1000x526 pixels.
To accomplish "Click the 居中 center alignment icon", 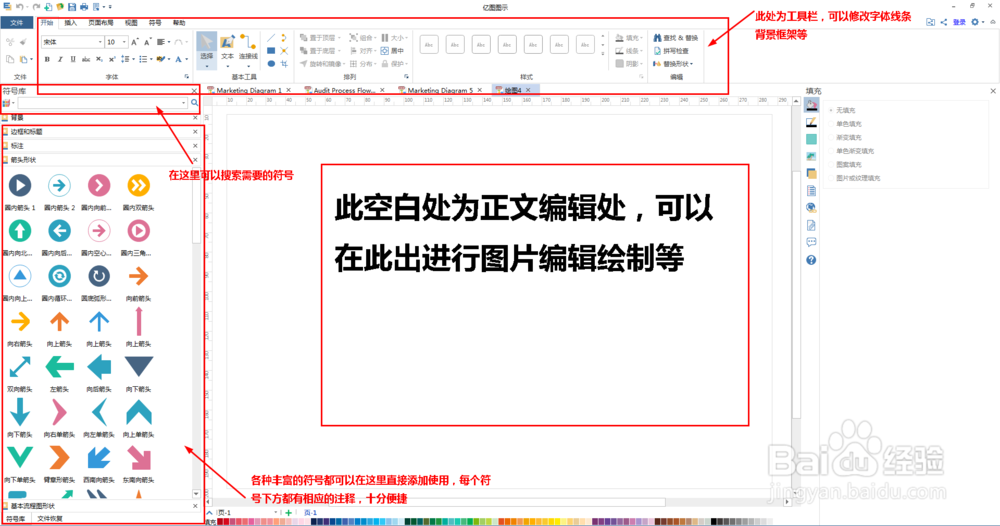I will 392,50.
